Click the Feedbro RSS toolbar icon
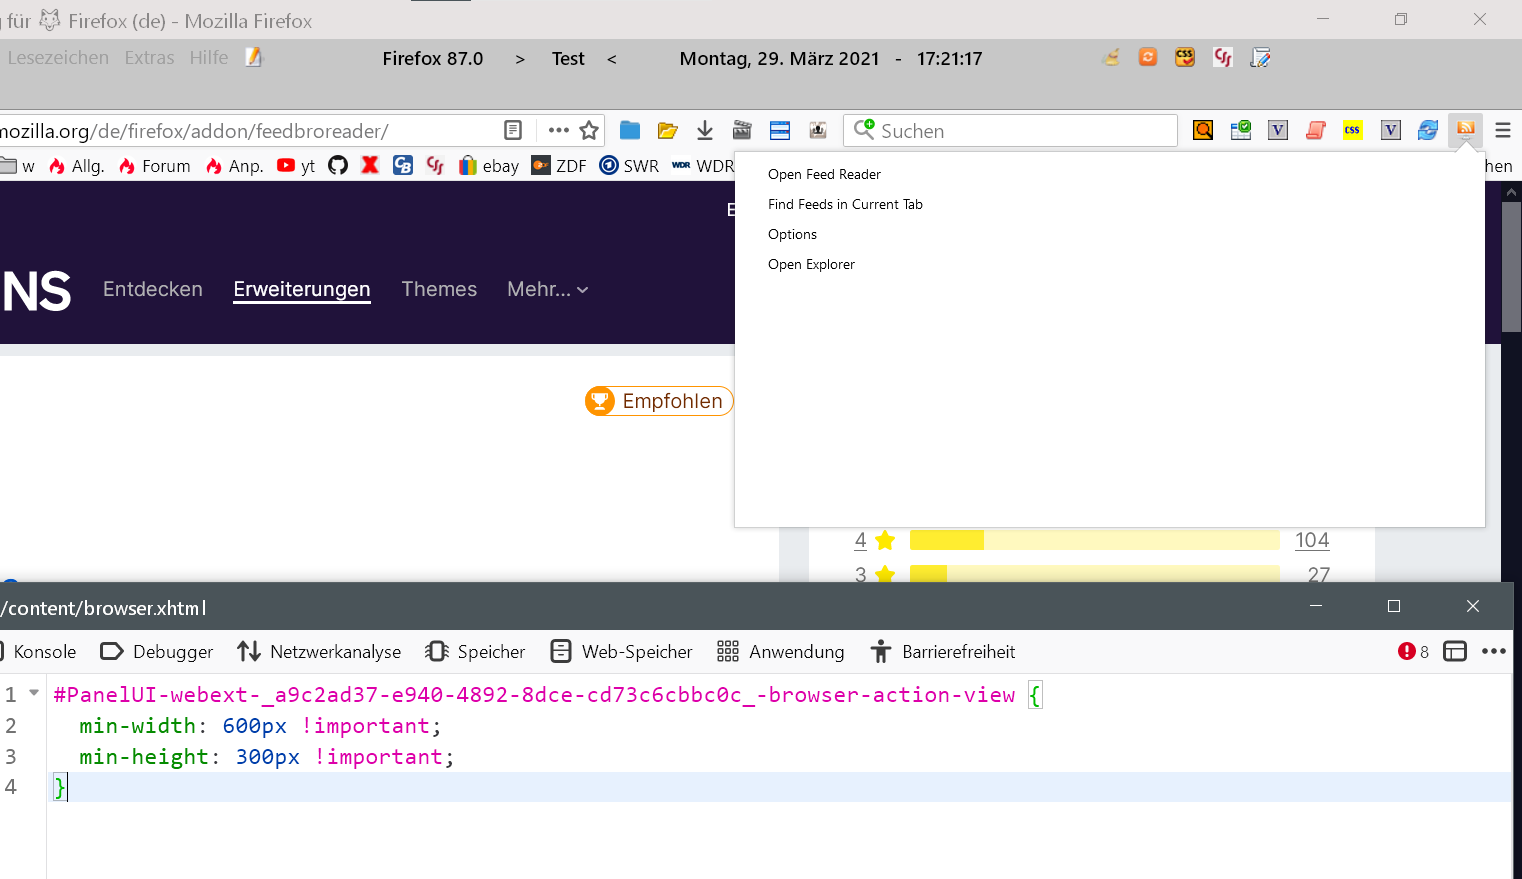The width and height of the screenshot is (1522, 879). pyautogui.click(x=1466, y=130)
